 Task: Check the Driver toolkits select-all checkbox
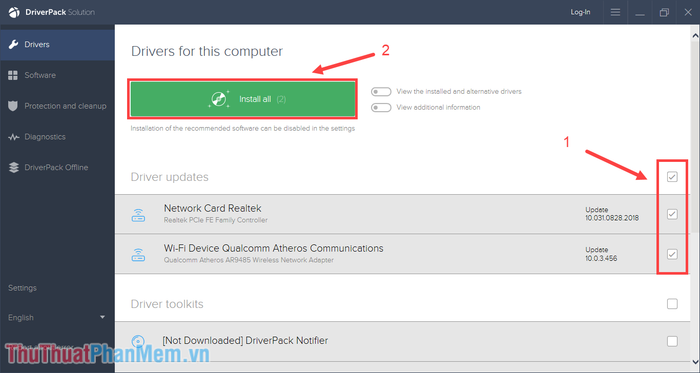coord(672,304)
